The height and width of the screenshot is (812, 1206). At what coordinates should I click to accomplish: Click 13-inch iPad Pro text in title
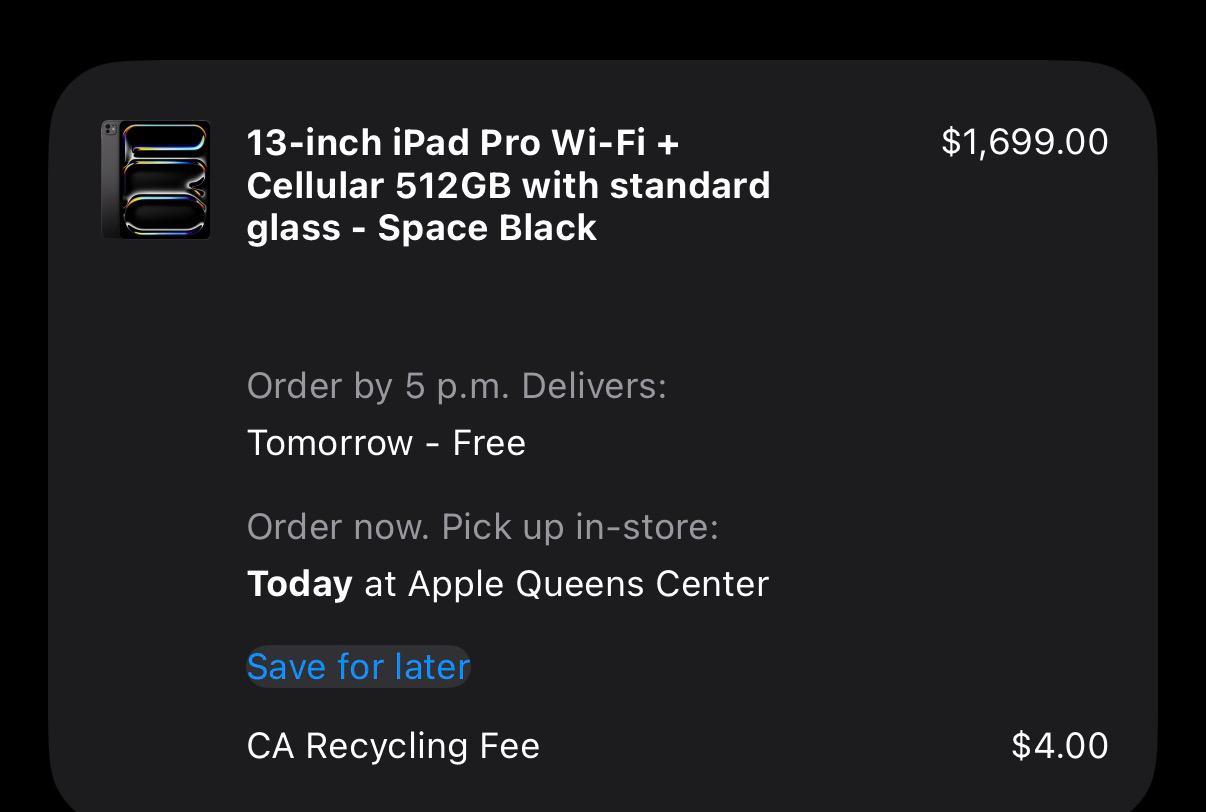[x=393, y=143]
